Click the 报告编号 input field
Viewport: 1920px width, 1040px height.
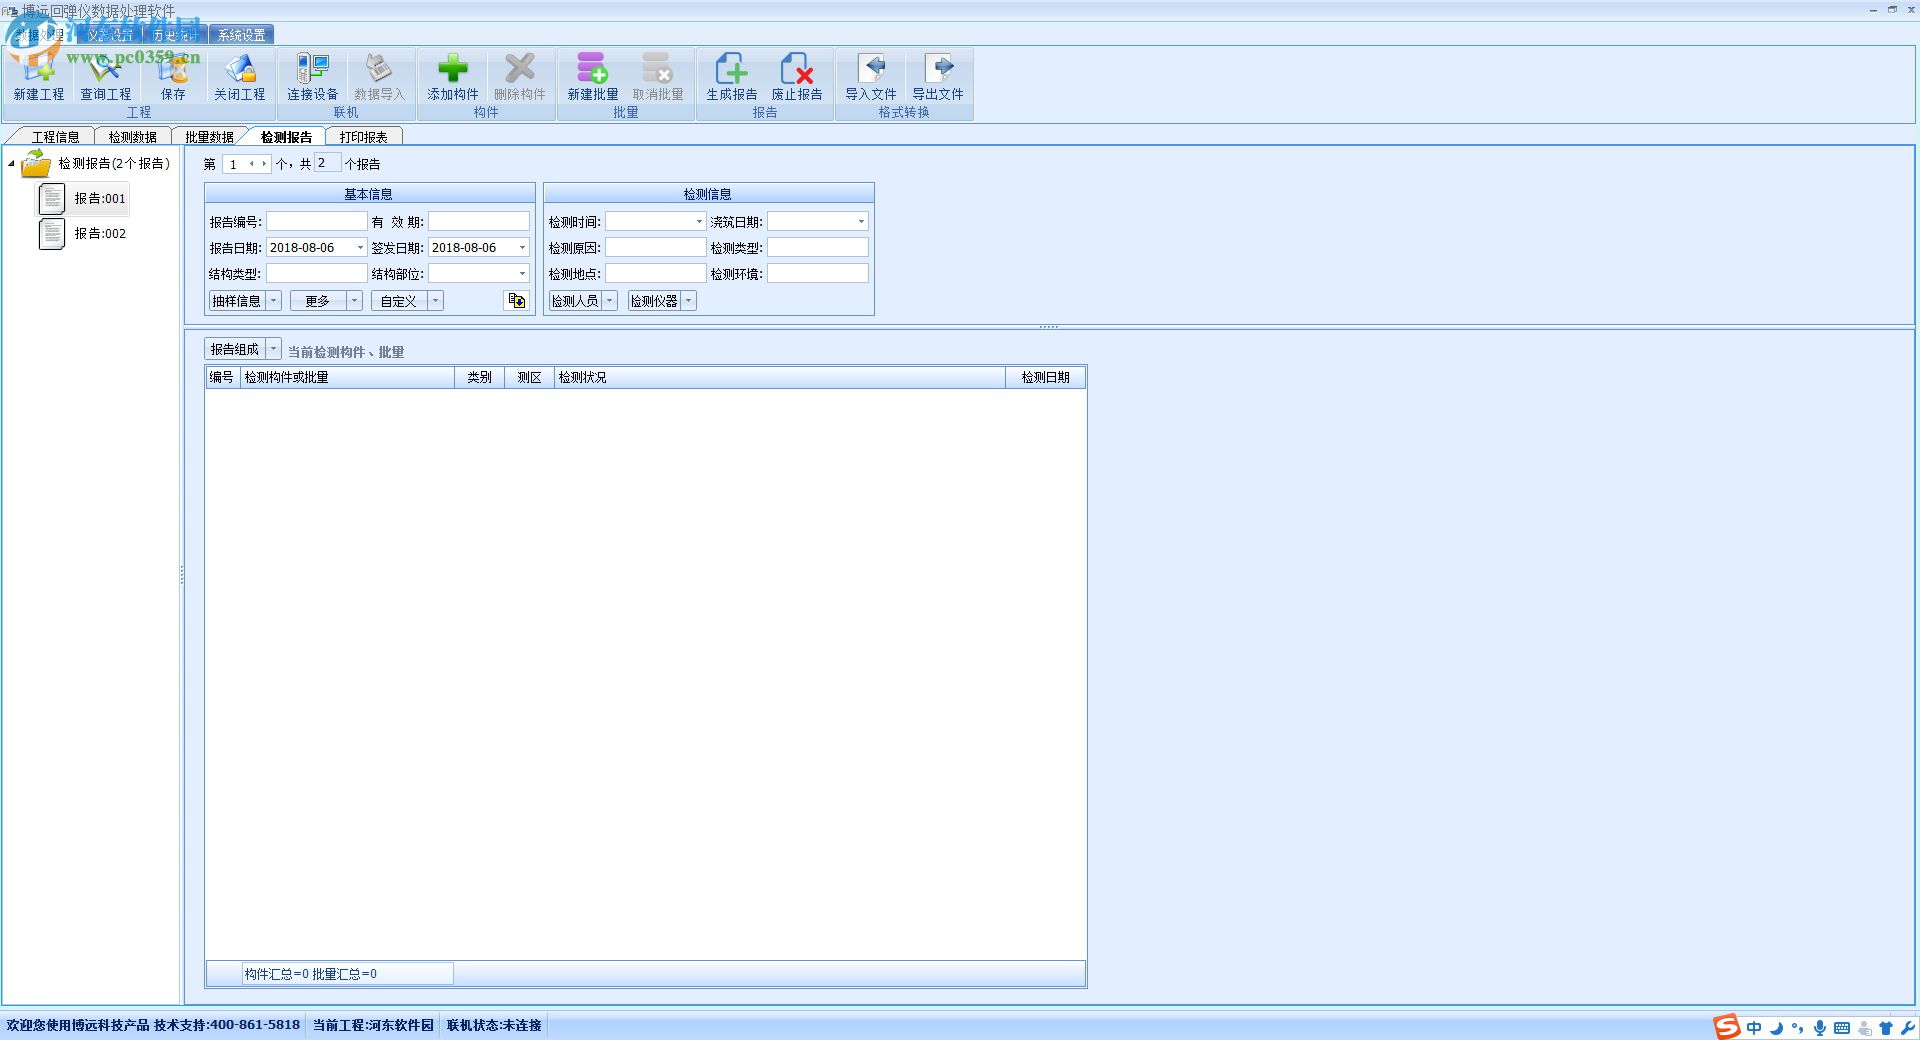tap(316, 221)
